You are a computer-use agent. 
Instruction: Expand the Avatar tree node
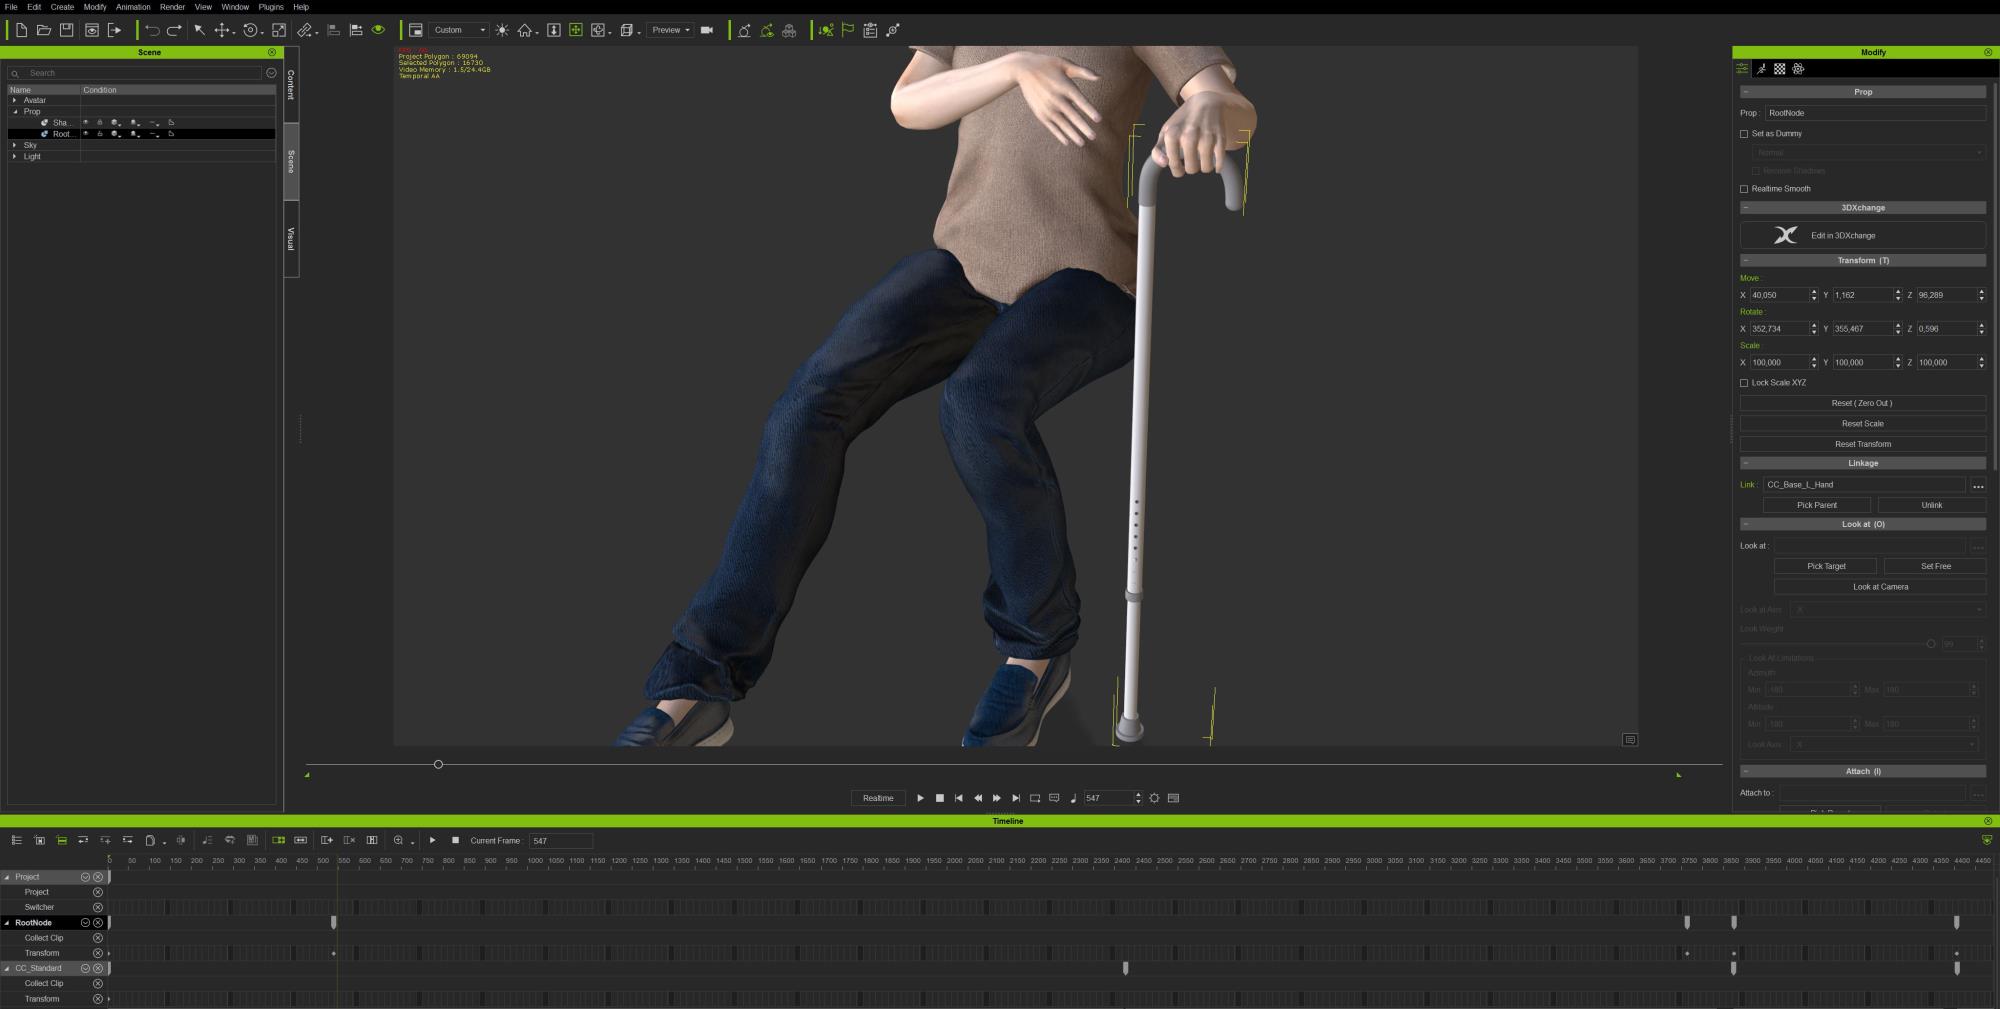click(14, 100)
